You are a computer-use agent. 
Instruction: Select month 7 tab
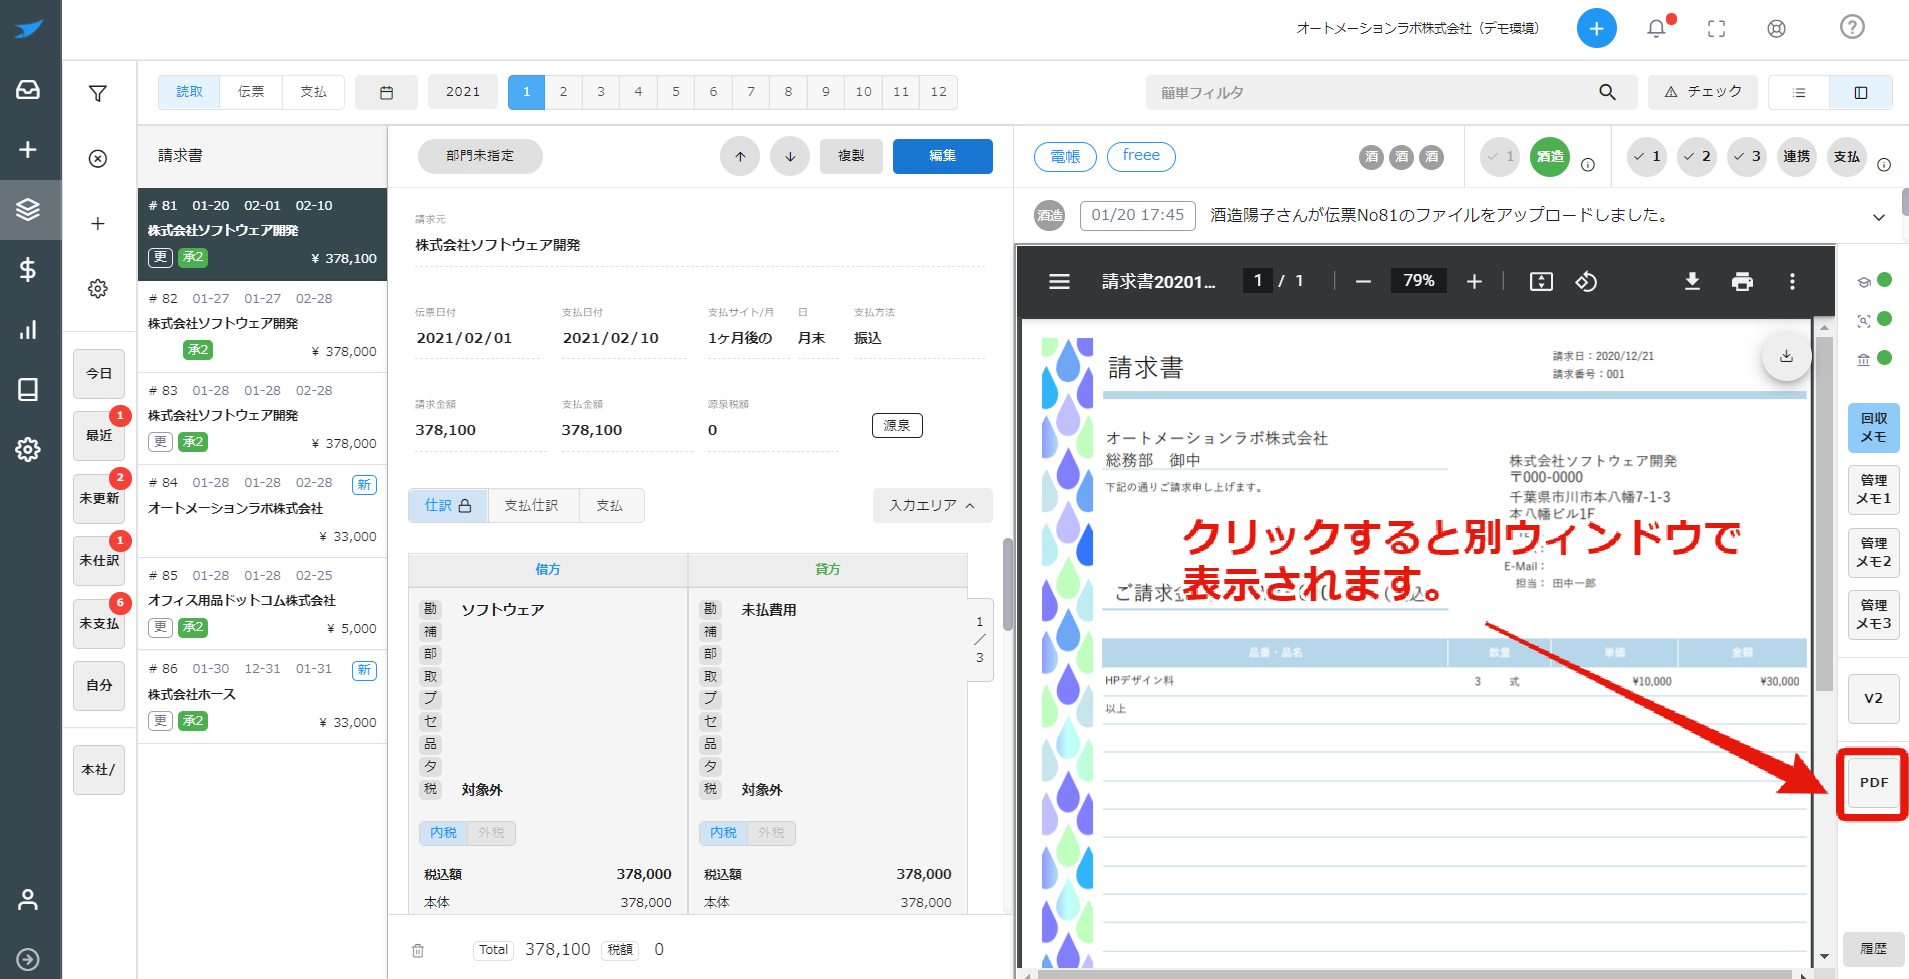pos(751,92)
